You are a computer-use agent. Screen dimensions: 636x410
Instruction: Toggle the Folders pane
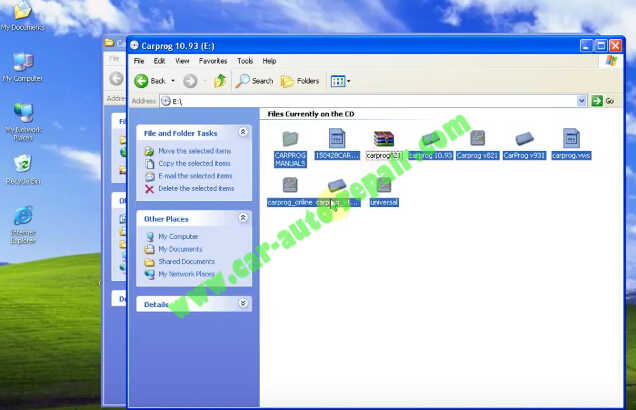click(x=300, y=81)
